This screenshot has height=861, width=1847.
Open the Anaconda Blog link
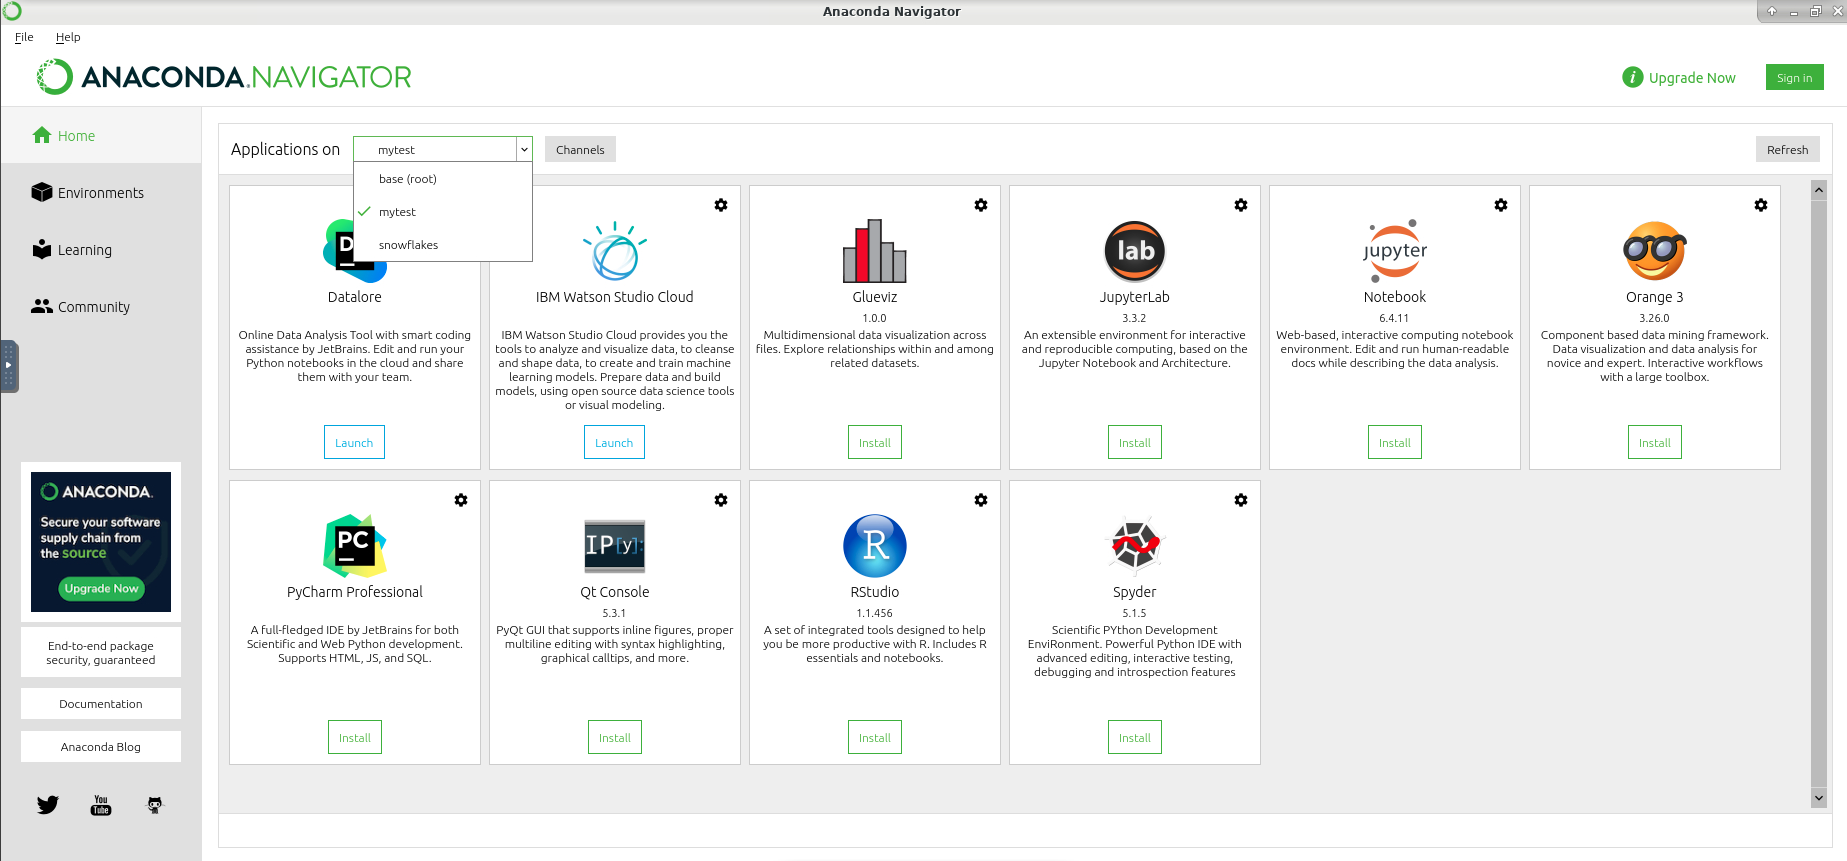point(101,747)
